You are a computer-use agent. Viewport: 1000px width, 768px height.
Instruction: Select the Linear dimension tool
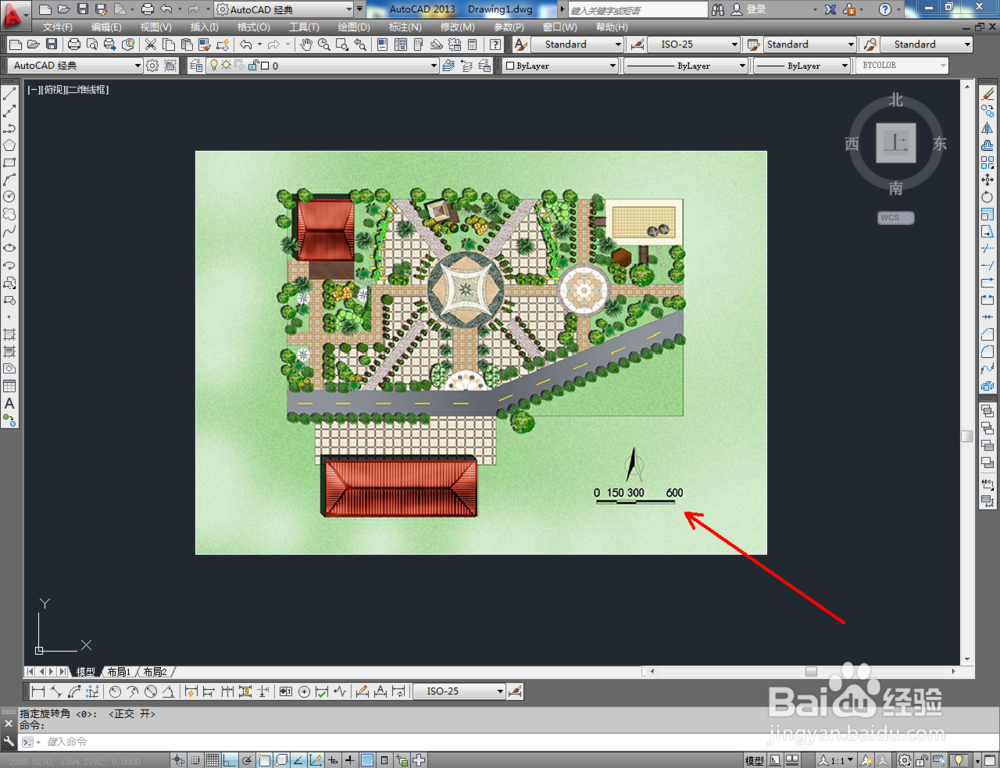(38, 691)
